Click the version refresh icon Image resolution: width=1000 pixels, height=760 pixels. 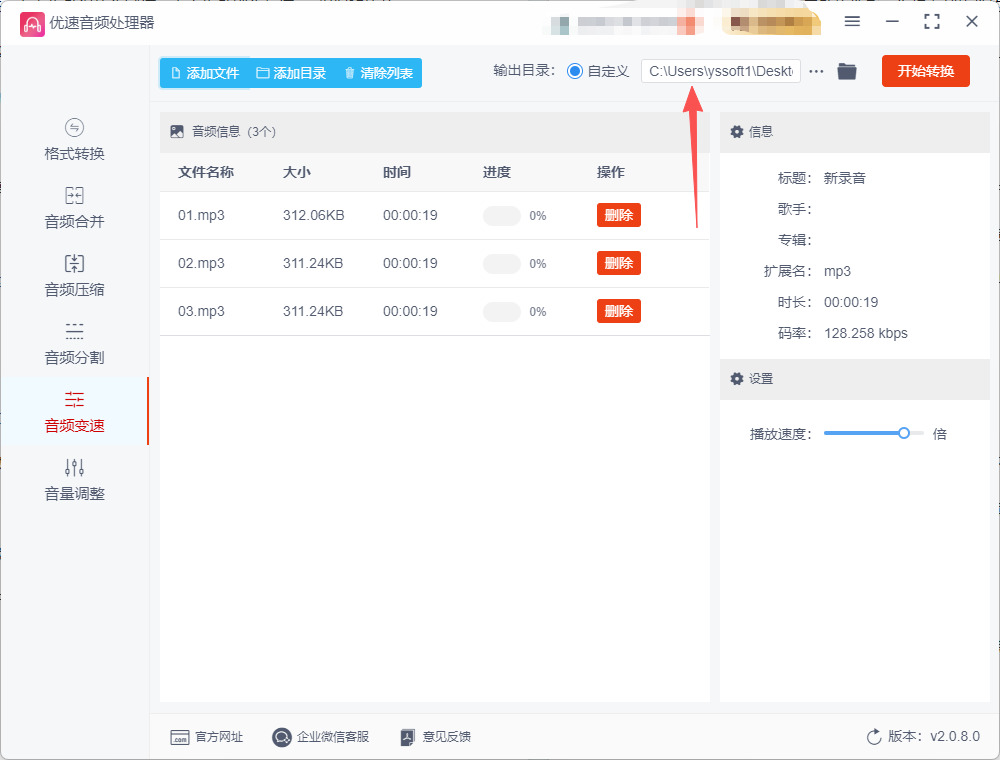[874, 737]
